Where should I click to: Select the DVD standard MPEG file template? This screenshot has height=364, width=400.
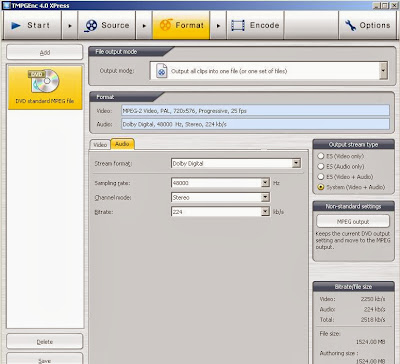click(x=45, y=87)
